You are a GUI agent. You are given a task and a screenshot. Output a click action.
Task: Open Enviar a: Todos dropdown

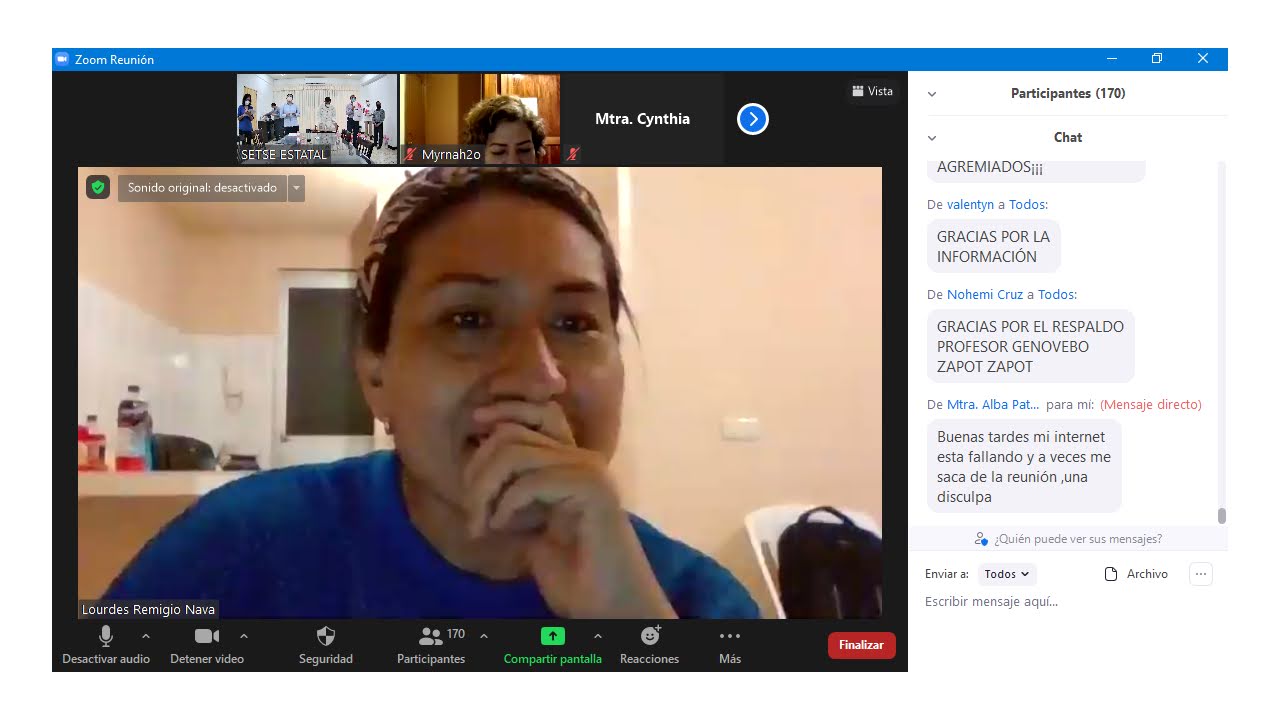(x=1007, y=574)
